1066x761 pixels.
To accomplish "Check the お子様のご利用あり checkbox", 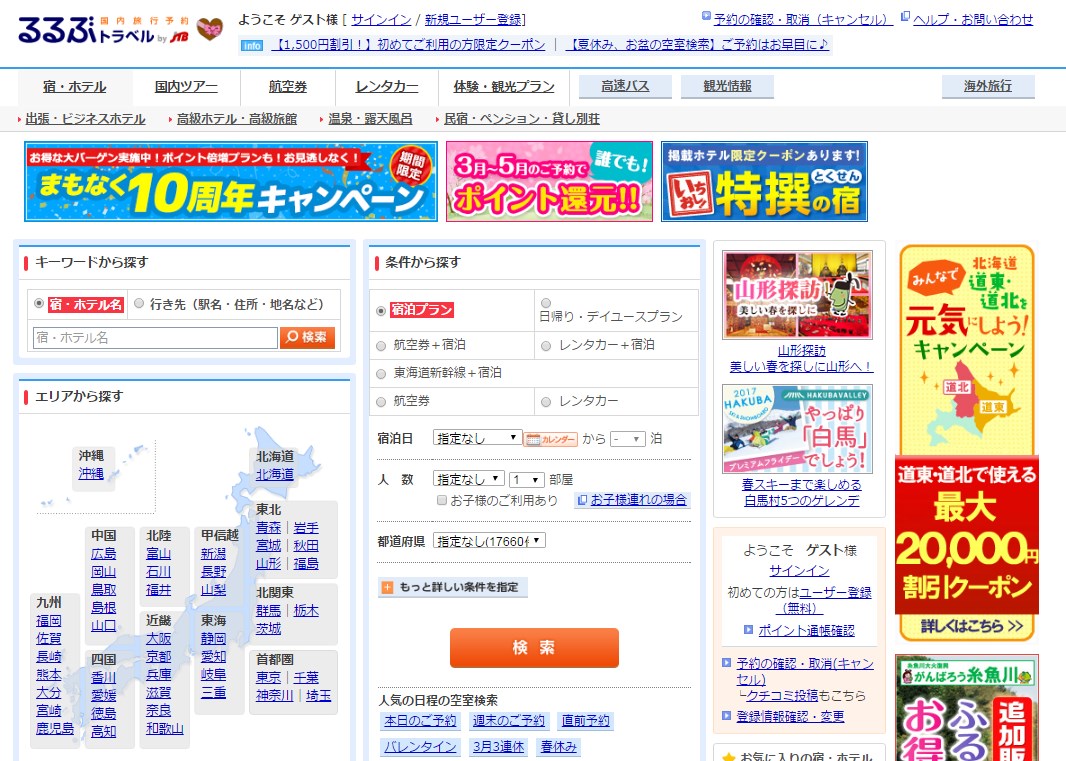I will click(x=442, y=500).
